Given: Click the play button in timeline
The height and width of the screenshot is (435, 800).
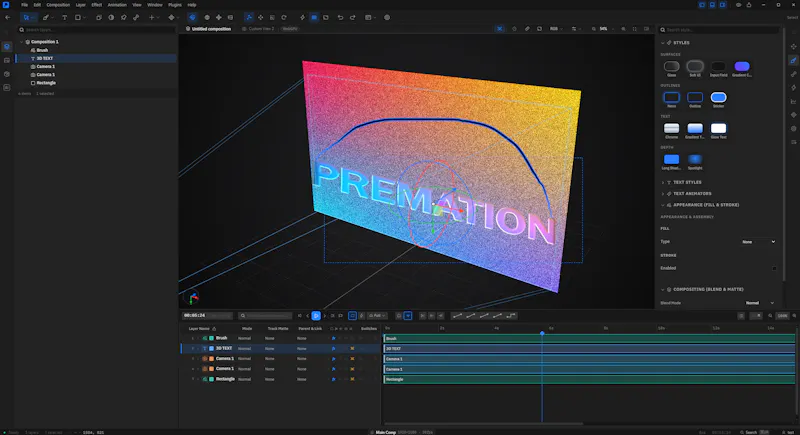Looking at the screenshot, I should pos(316,316).
